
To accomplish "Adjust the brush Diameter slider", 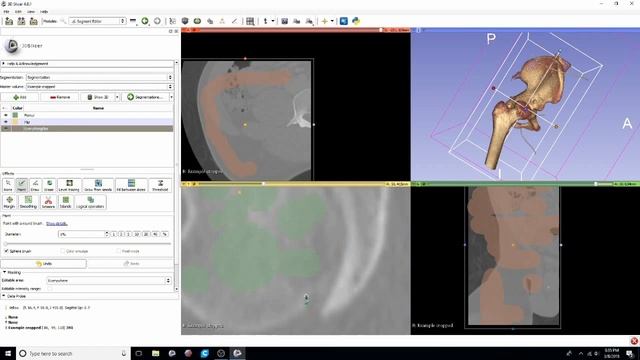I will pos(87,243).
